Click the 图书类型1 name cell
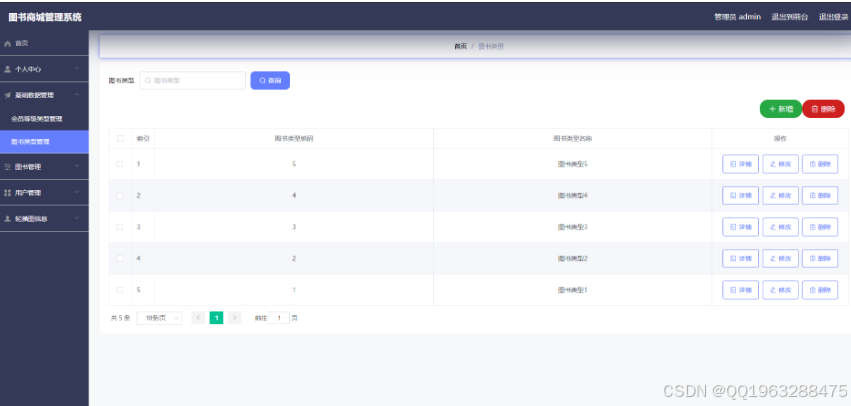851x406 pixels. tap(573, 290)
